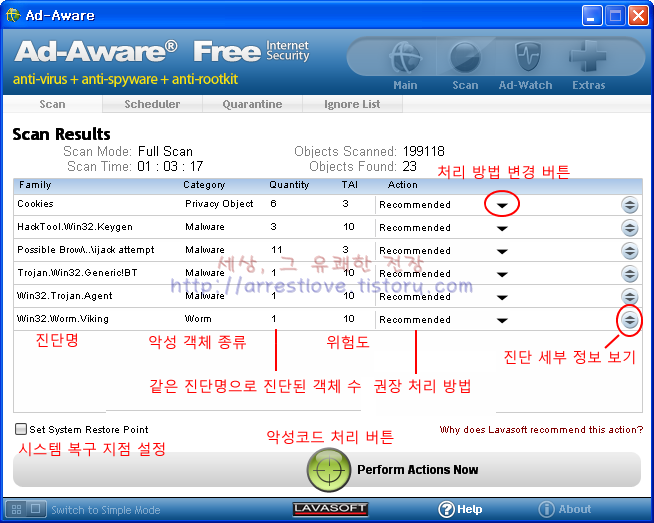The height and width of the screenshot is (523, 654).
Task: Click the green Perform Actions crosshair icon
Action: pyautogui.click(x=329, y=470)
